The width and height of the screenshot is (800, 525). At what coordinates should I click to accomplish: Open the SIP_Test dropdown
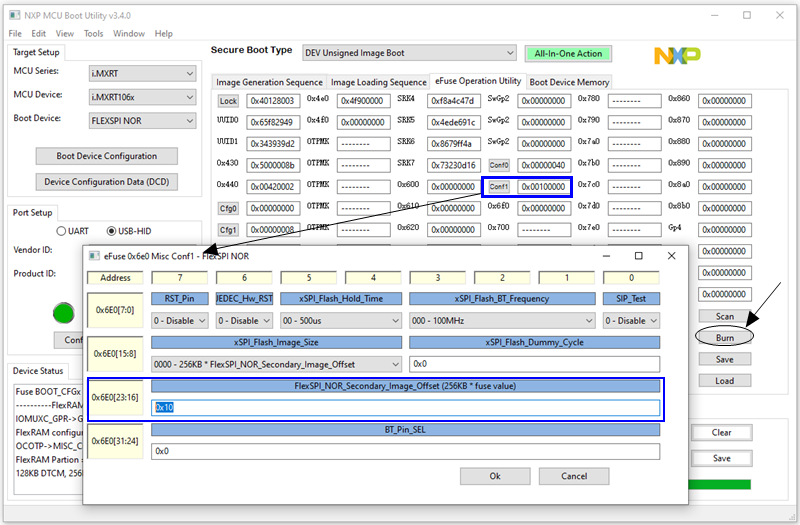tap(631, 321)
